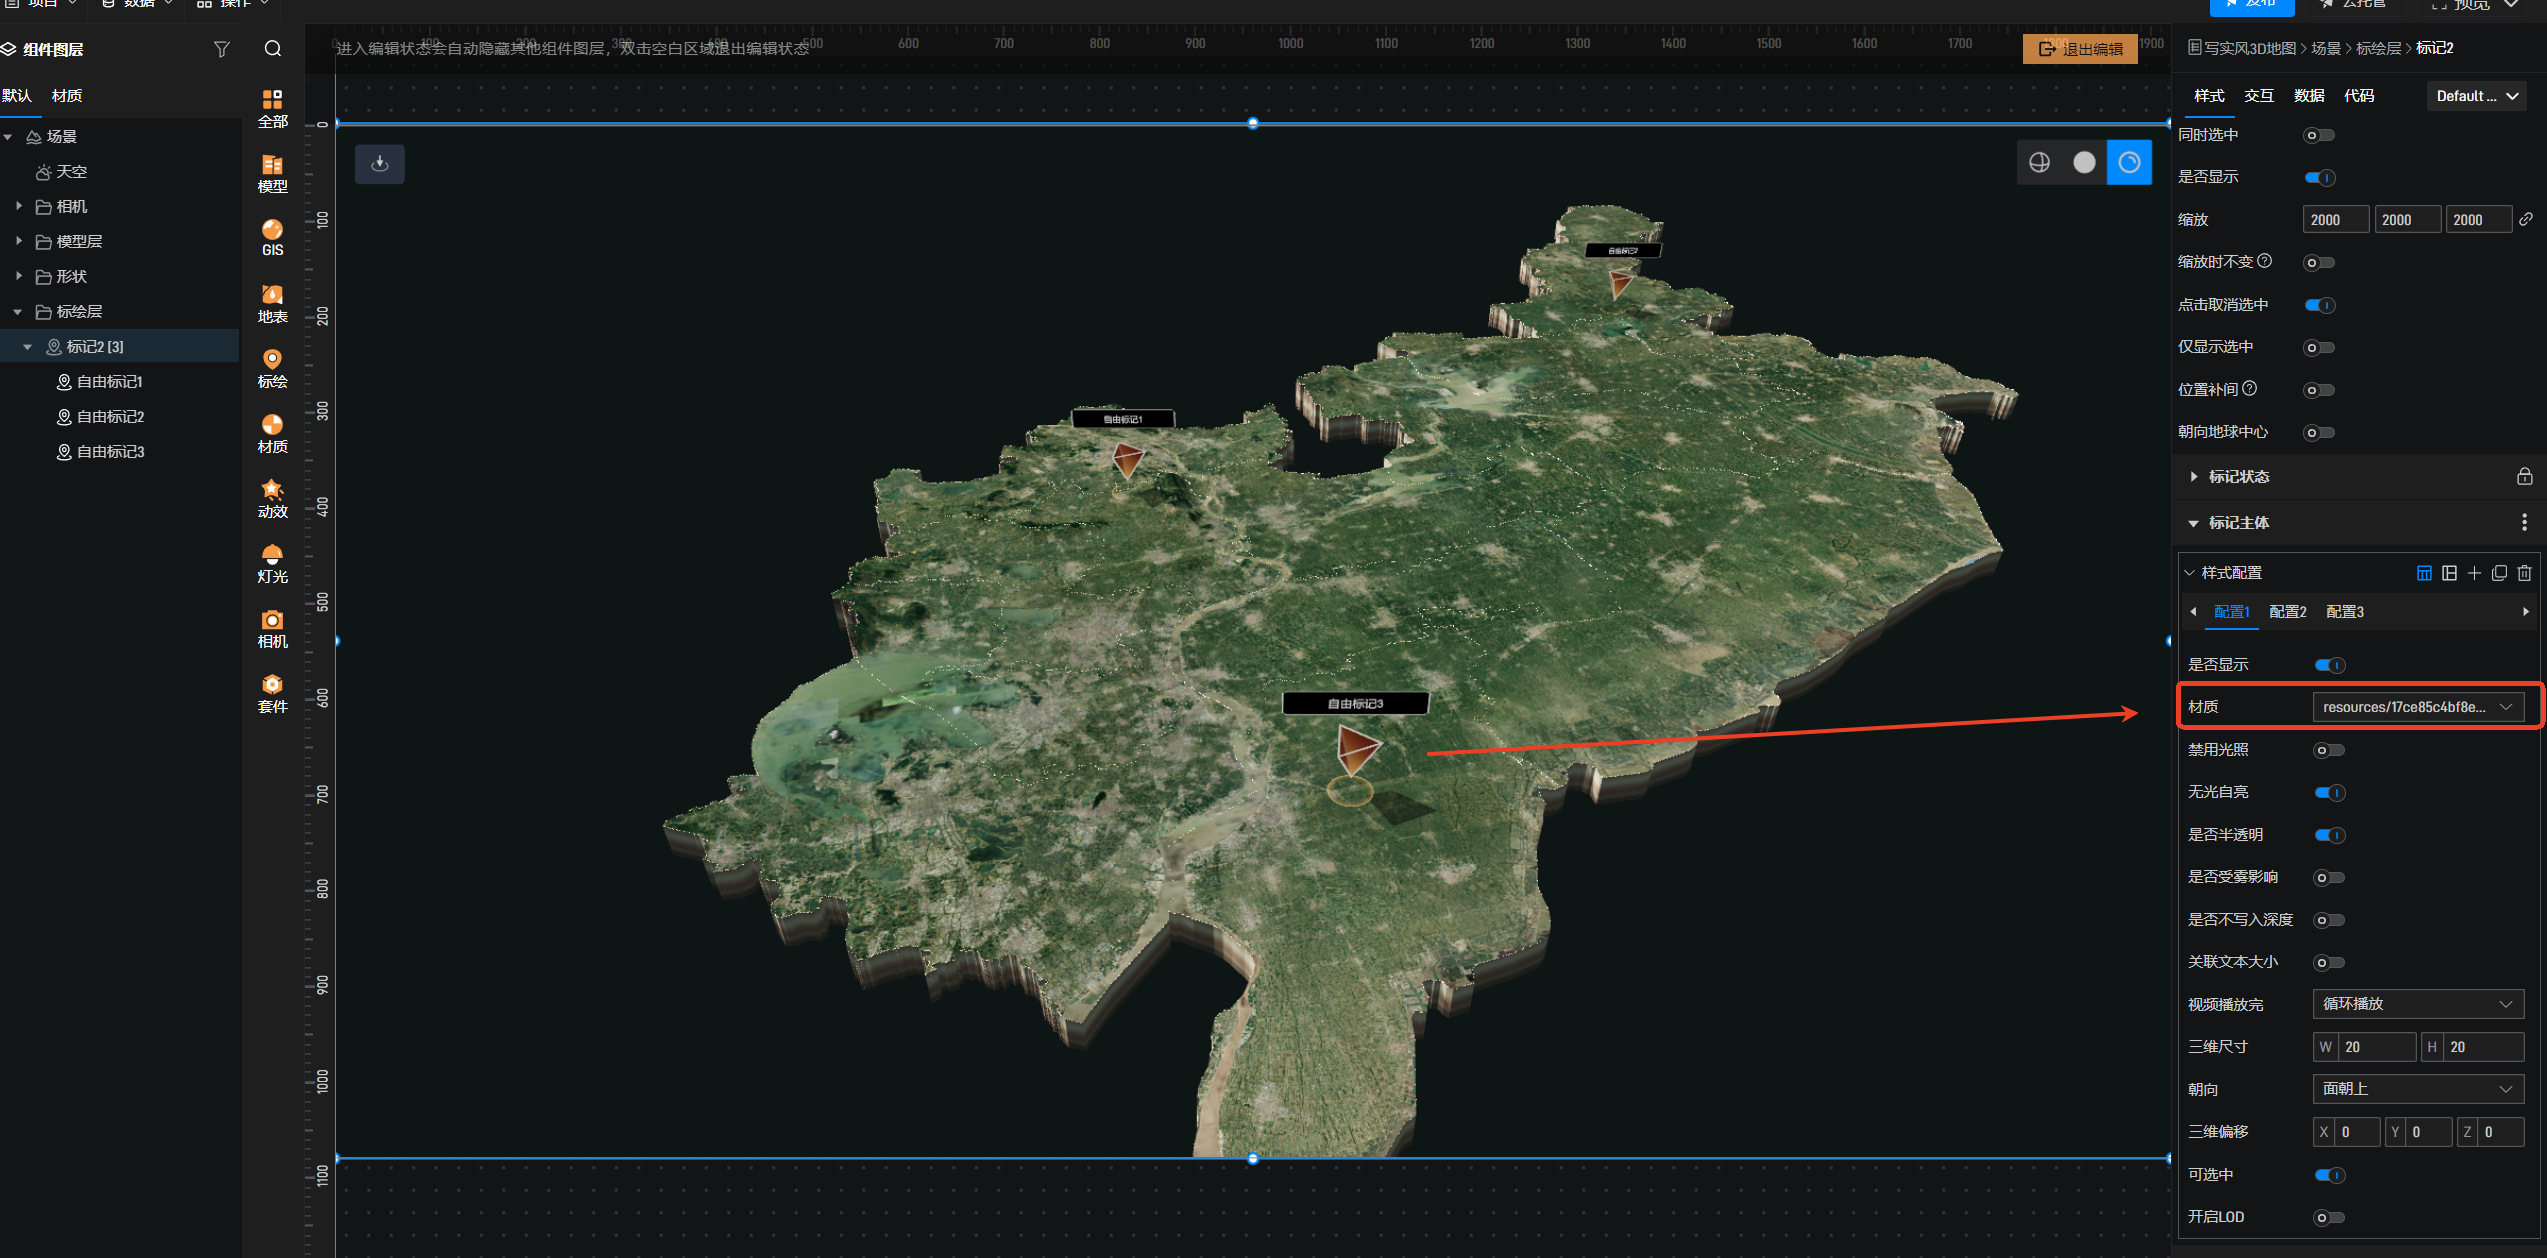Expand the 标记状态 section

pyautogui.click(x=2238, y=477)
